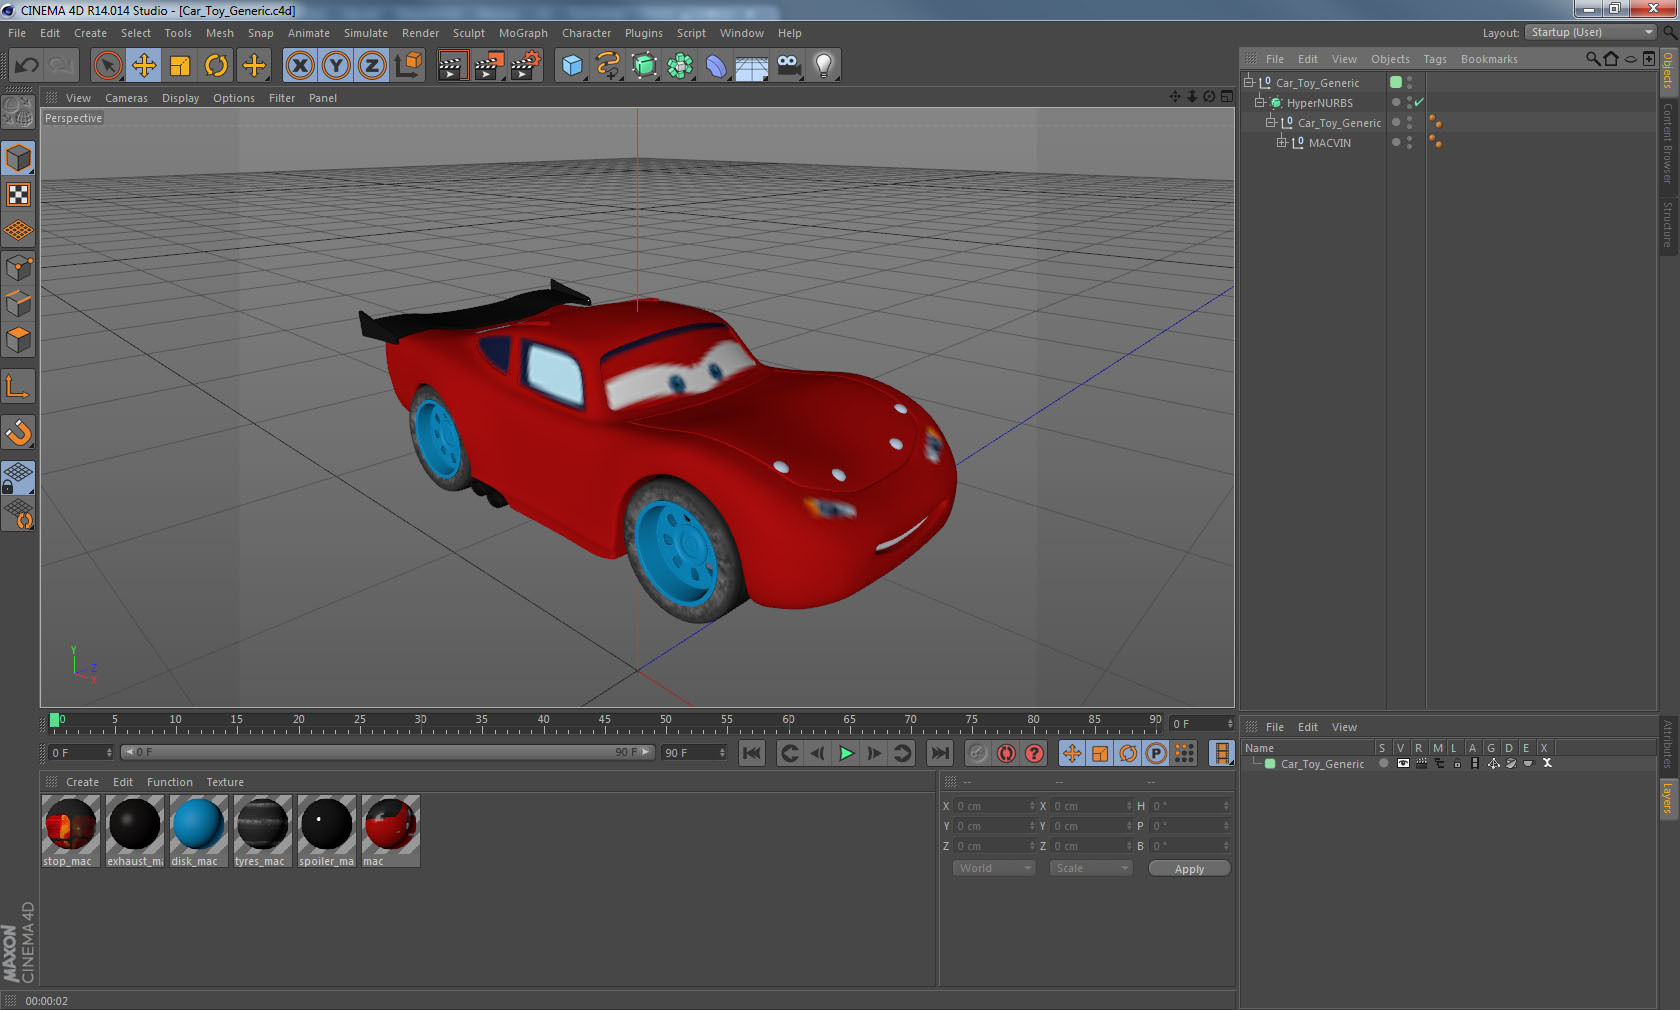
Task: Toggle autokeying button
Action: coord(1006,753)
